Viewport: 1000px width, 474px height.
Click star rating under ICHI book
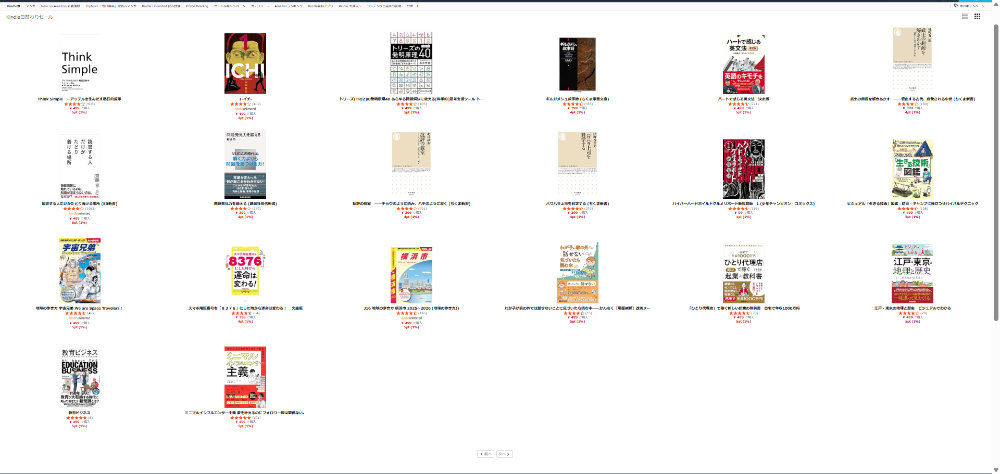[240, 104]
